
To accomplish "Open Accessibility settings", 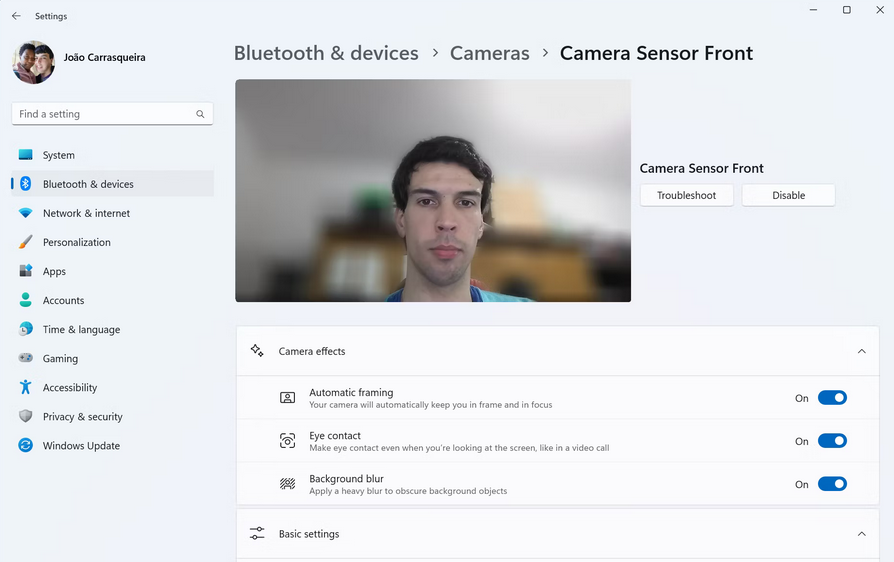I will pyautogui.click(x=112, y=387).
